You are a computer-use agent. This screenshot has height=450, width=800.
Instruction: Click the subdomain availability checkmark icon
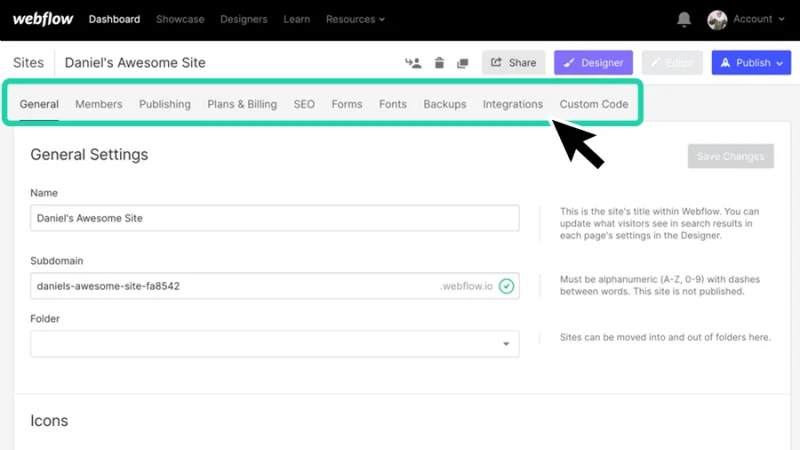pyautogui.click(x=506, y=286)
